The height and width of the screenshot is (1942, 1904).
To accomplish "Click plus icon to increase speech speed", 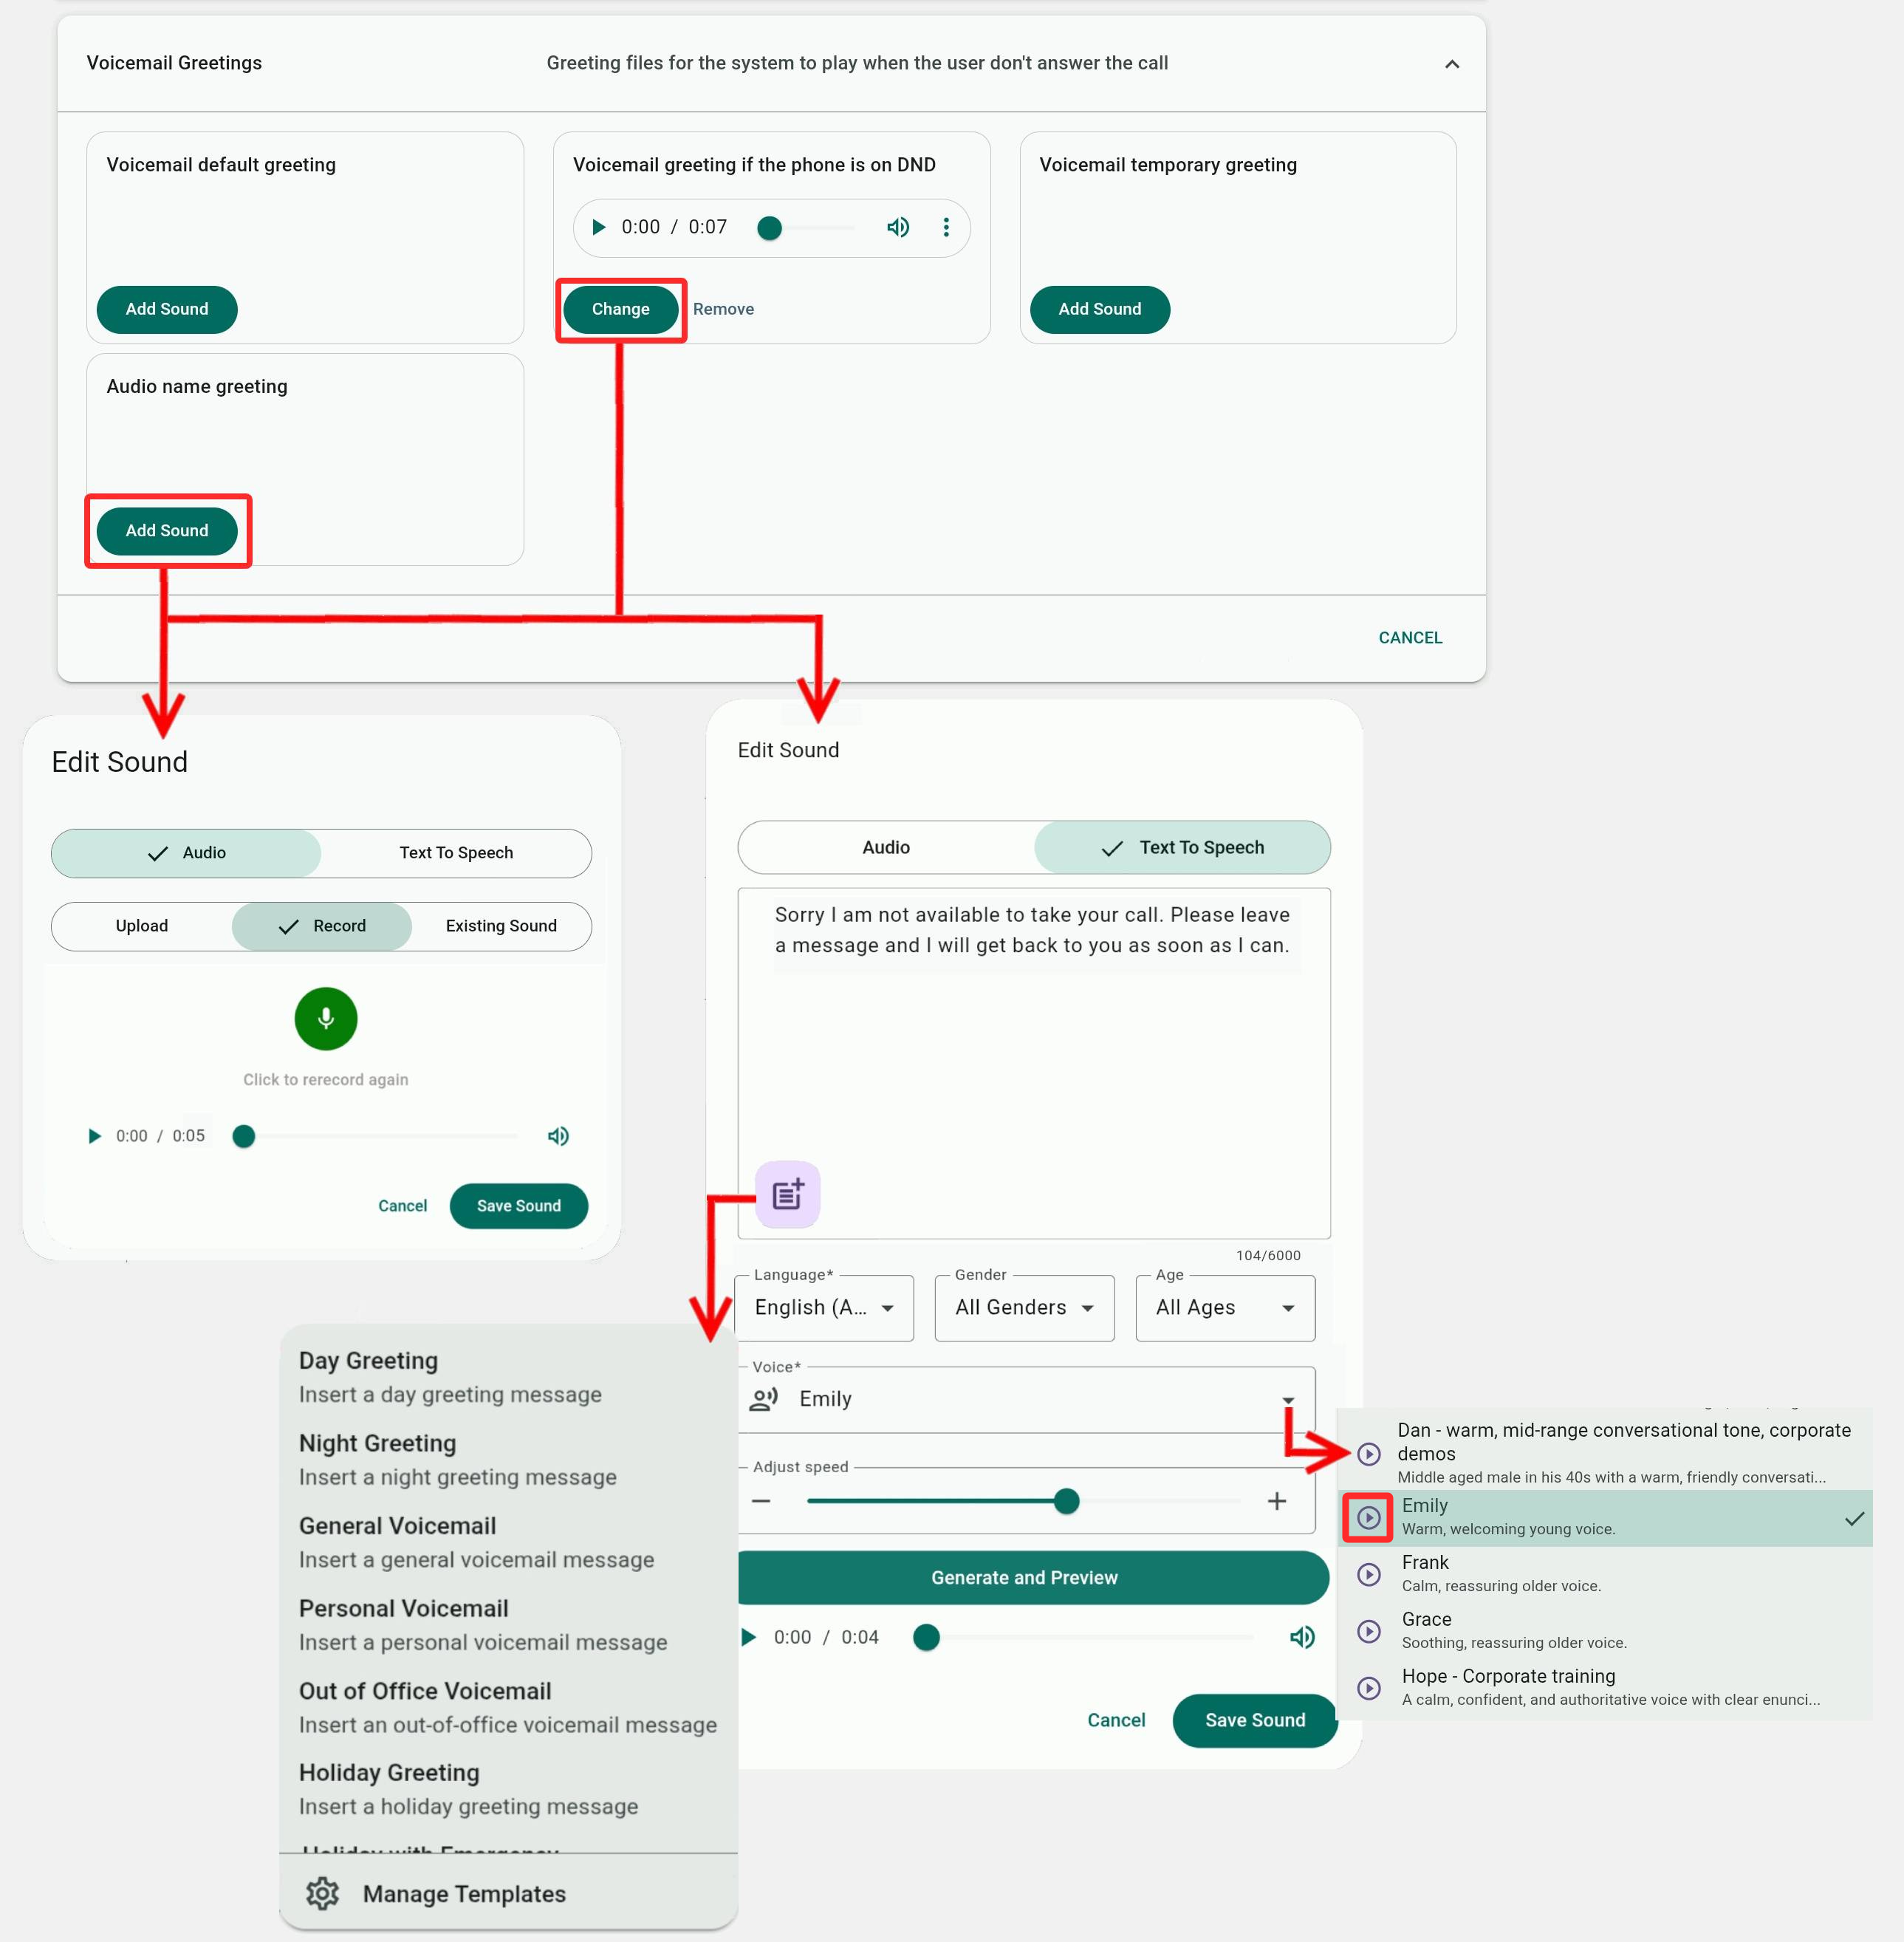I will [x=1276, y=1501].
